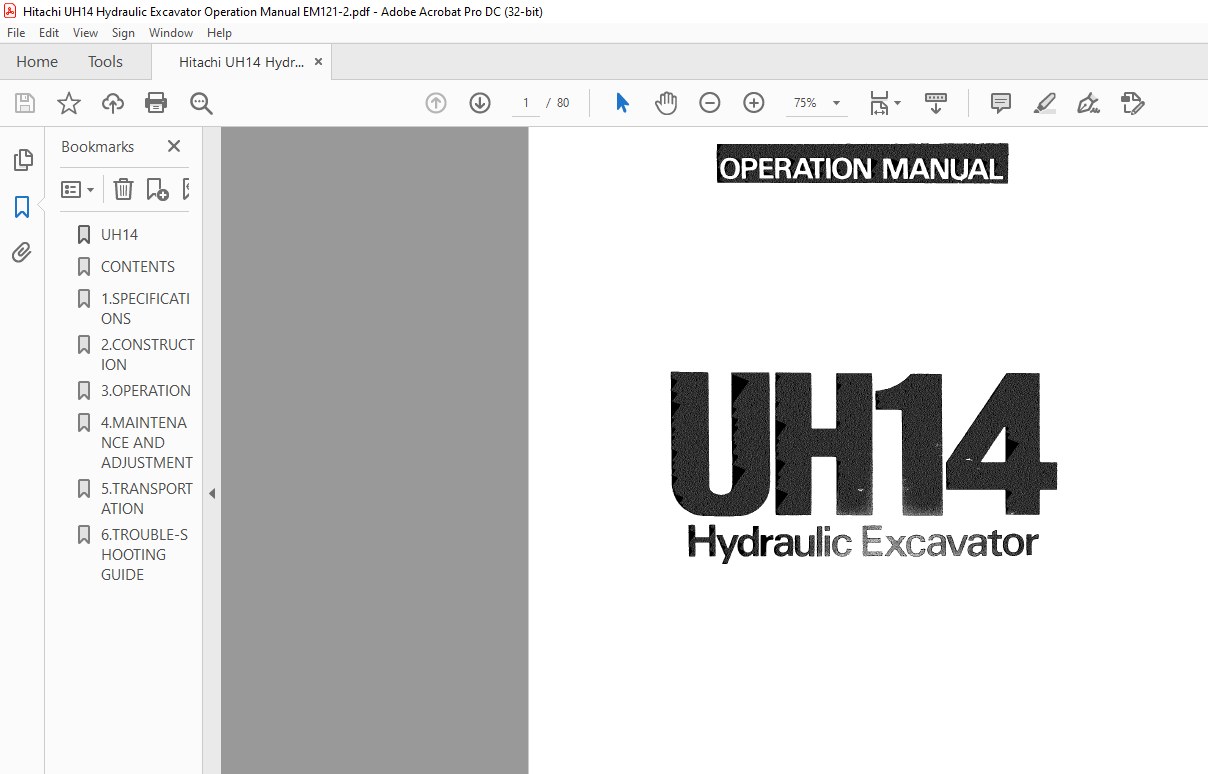Open the 3.OPERATION bookmark
The width and height of the screenshot is (1208, 774).
pyautogui.click(x=146, y=391)
